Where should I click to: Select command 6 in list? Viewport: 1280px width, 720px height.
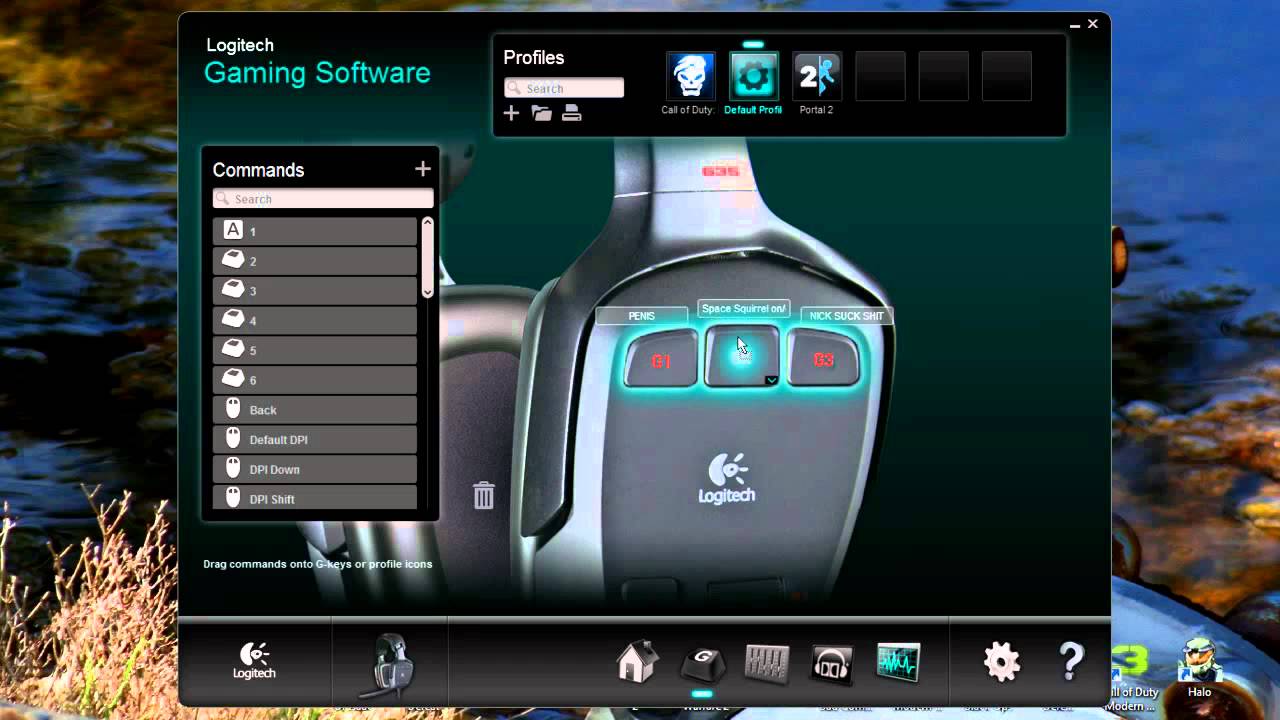pyautogui.click(x=314, y=380)
